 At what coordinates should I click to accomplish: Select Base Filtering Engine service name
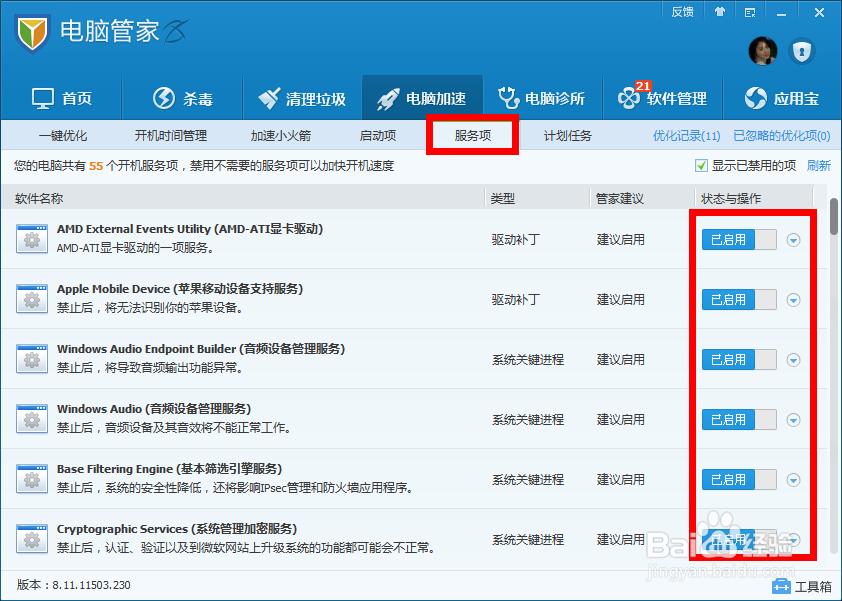click(x=170, y=469)
